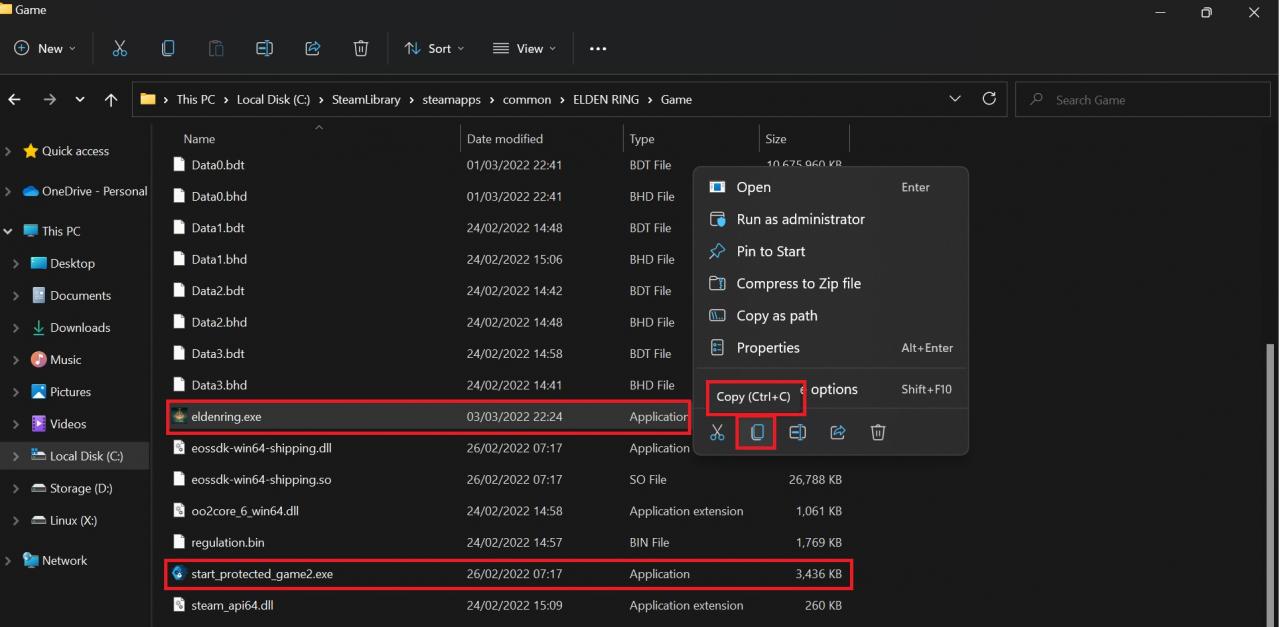The width and height of the screenshot is (1280, 627).
Task: Select Run as administrator
Action: click(830, 219)
